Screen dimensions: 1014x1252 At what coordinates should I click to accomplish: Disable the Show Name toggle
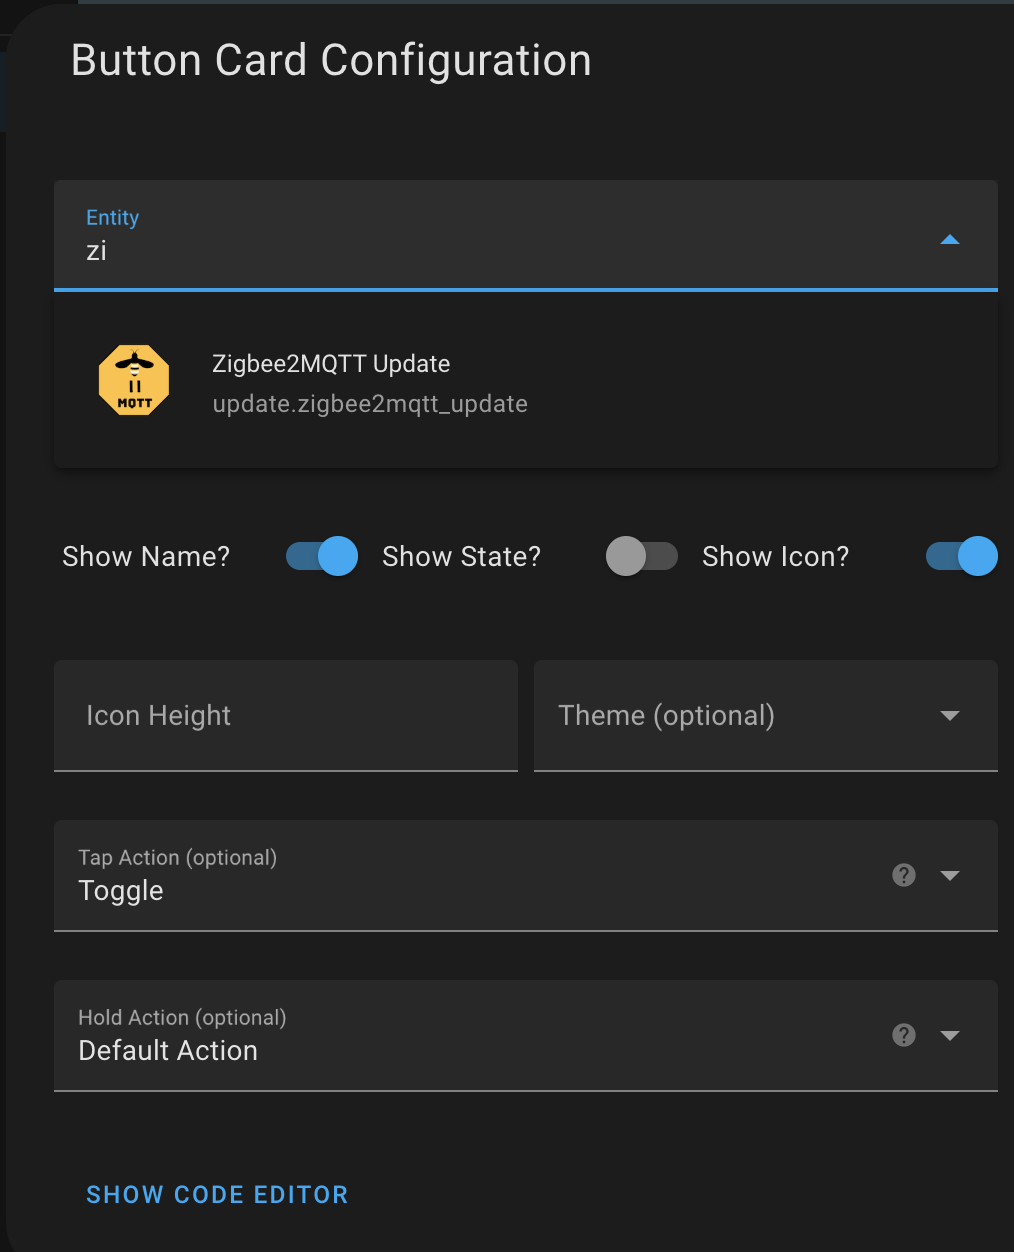tap(320, 556)
